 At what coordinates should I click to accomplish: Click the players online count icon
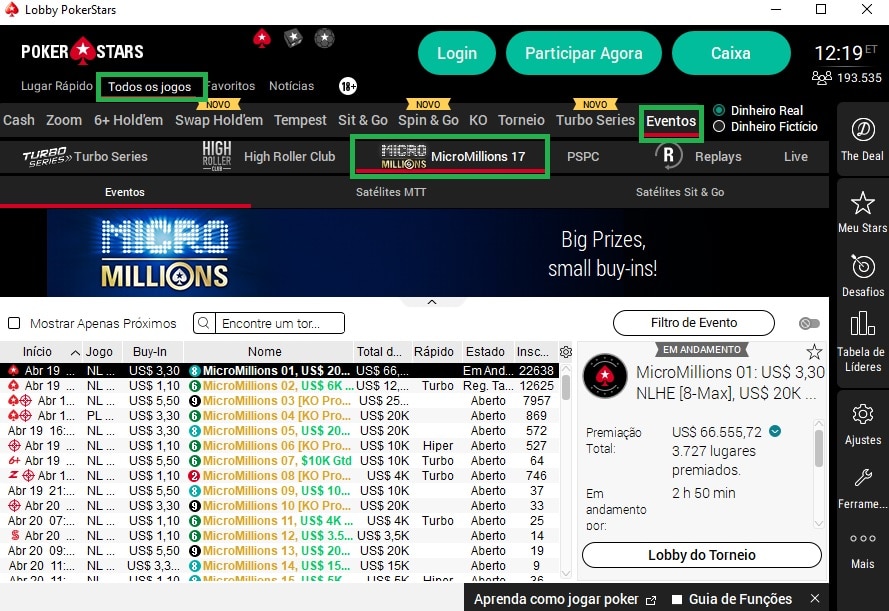822,77
